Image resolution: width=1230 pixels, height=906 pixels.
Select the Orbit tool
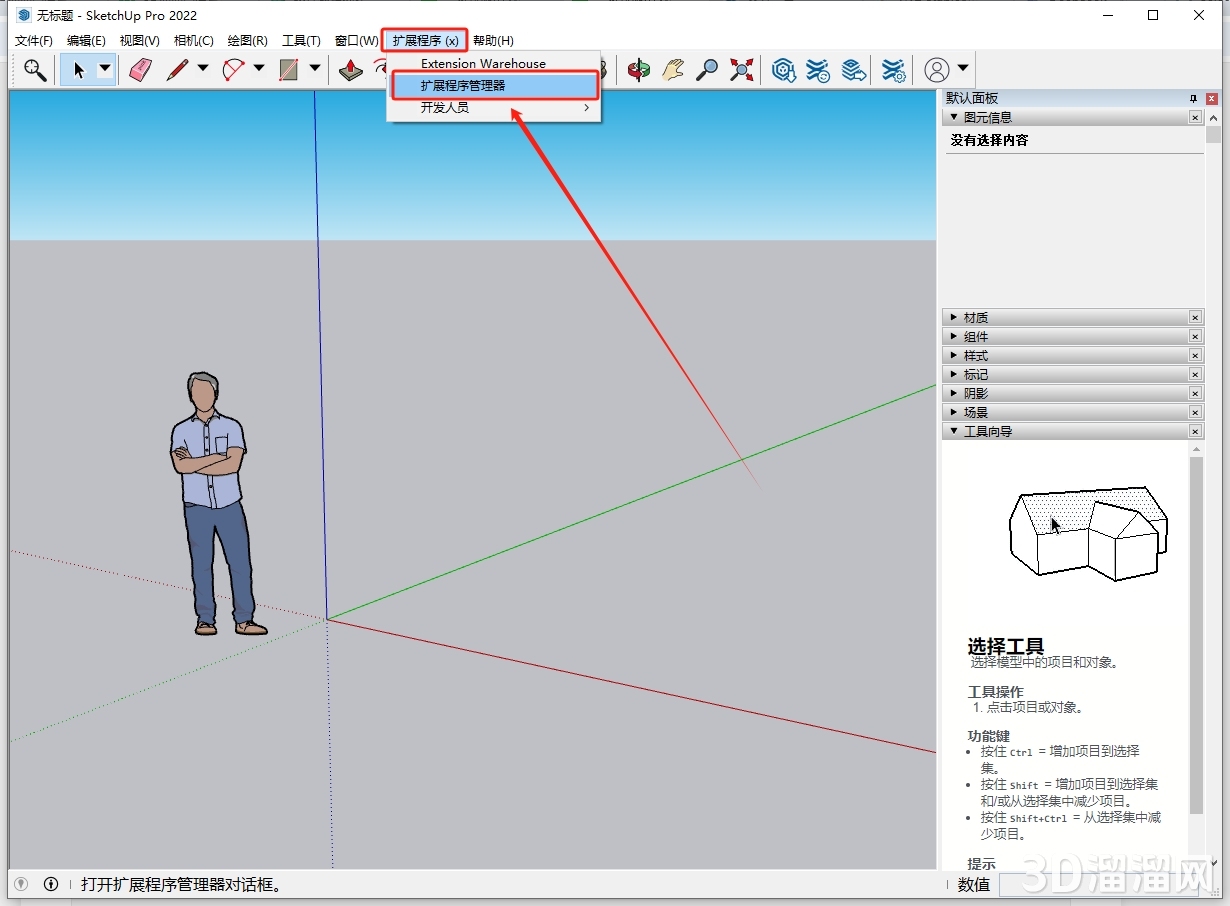637,70
